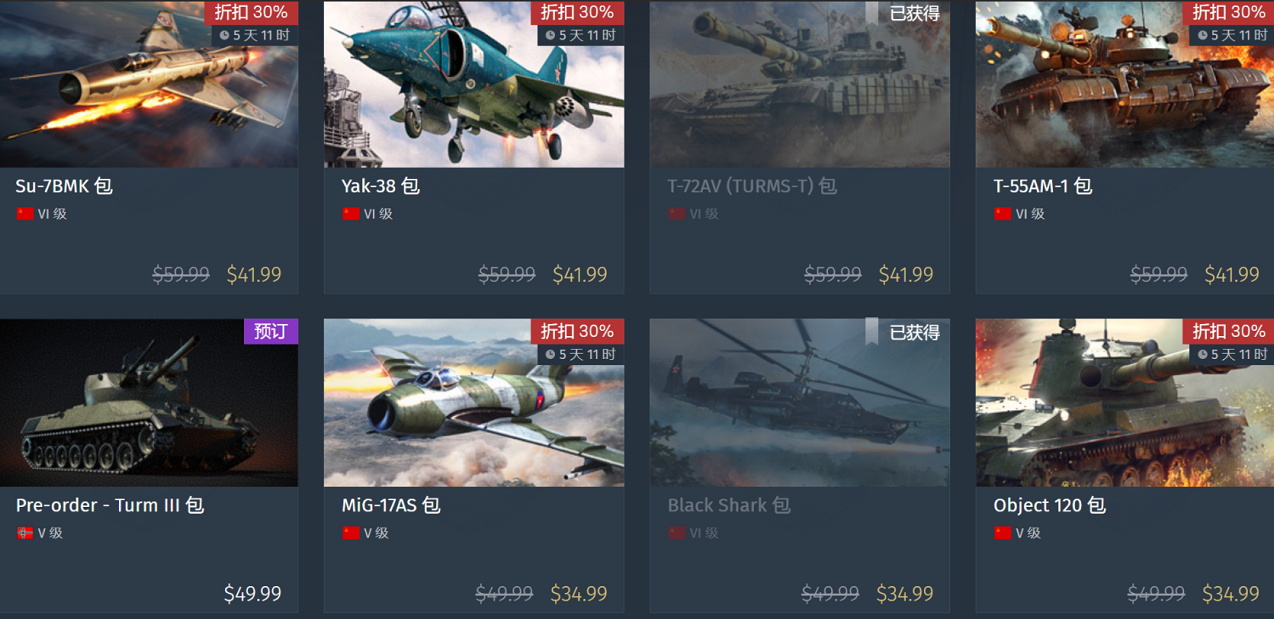Open the Su-7BMK pack thumbnail
The image size is (1274, 619).
tap(149, 84)
